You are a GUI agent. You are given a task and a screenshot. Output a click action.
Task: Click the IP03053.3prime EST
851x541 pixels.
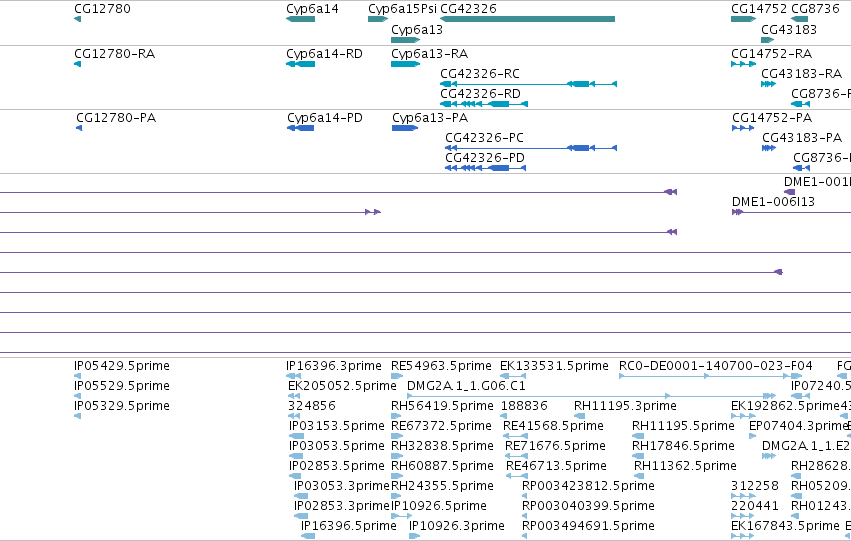point(301,496)
